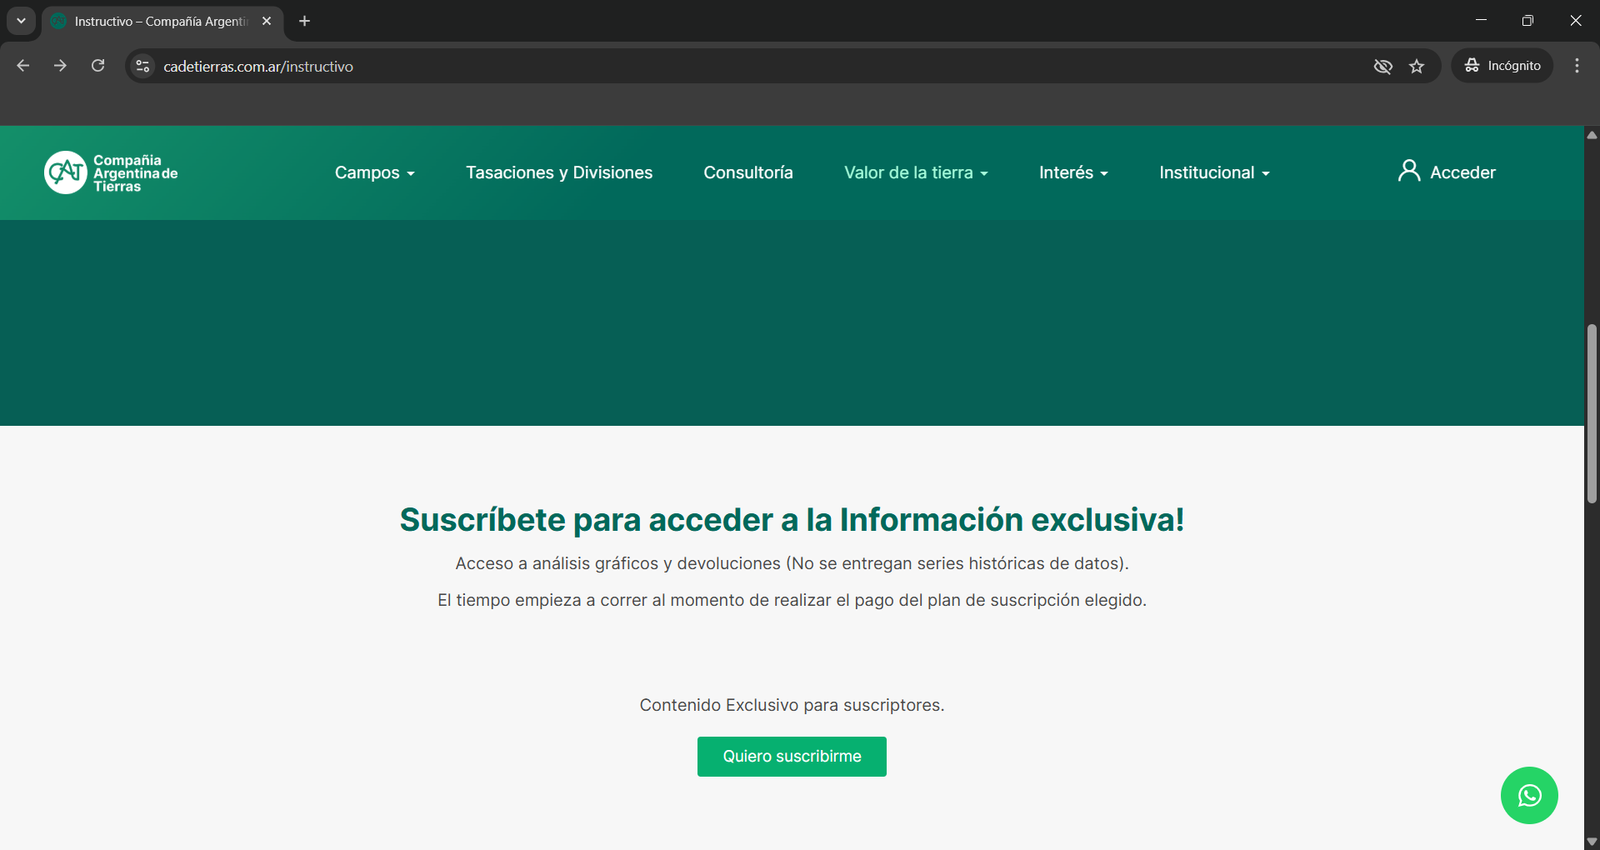Open the site information icon in address bar
The image size is (1600, 850).
143,66
